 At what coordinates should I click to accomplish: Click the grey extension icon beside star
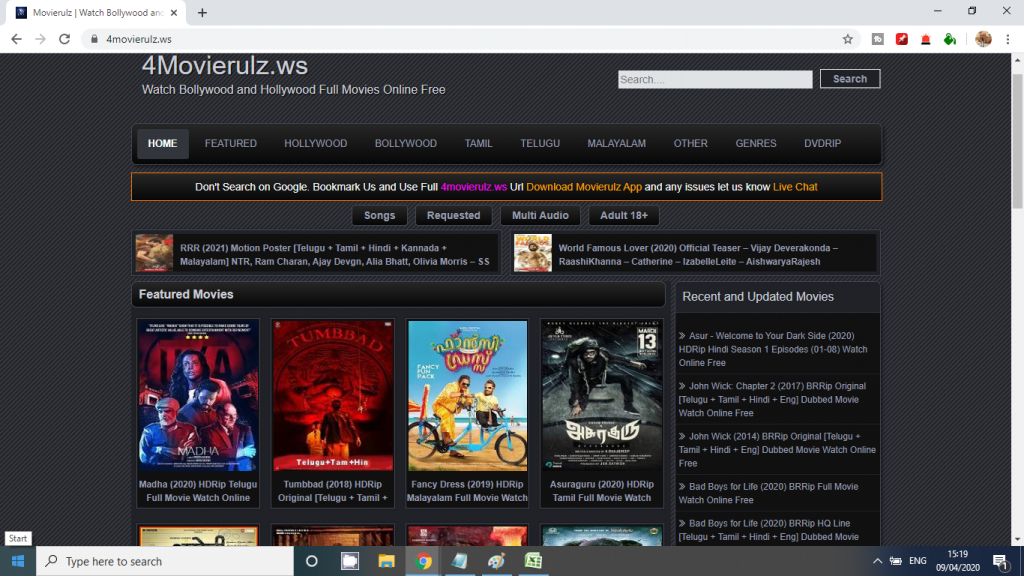tap(878, 39)
